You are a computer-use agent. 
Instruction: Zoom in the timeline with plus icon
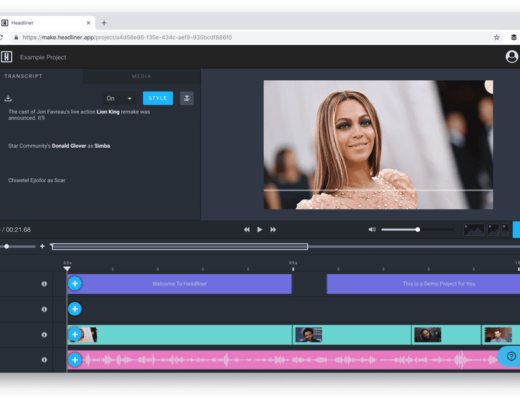(x=42, y=246)
